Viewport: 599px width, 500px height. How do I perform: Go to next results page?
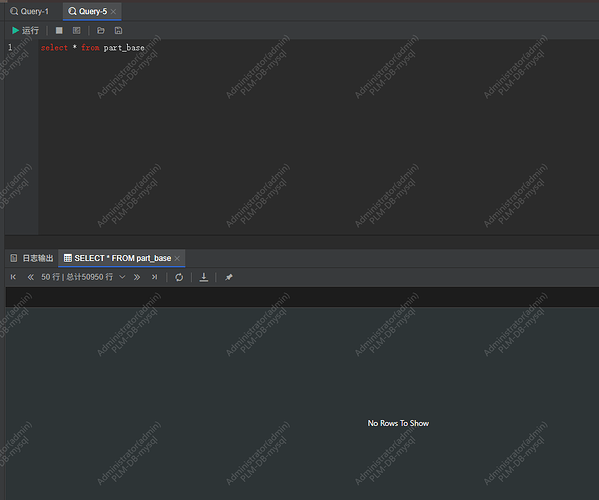click(x=137, y=277)
